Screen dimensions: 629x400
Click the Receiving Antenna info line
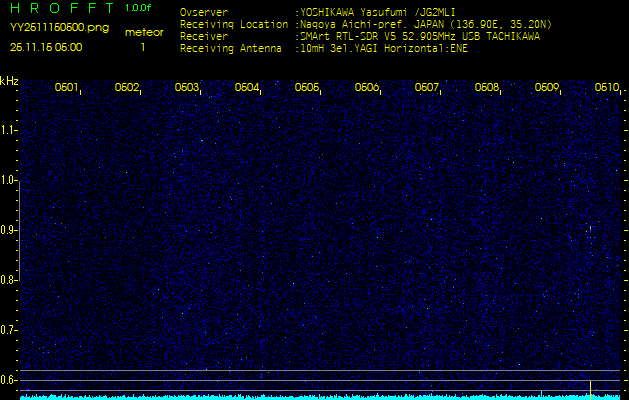tap(324, 49)
